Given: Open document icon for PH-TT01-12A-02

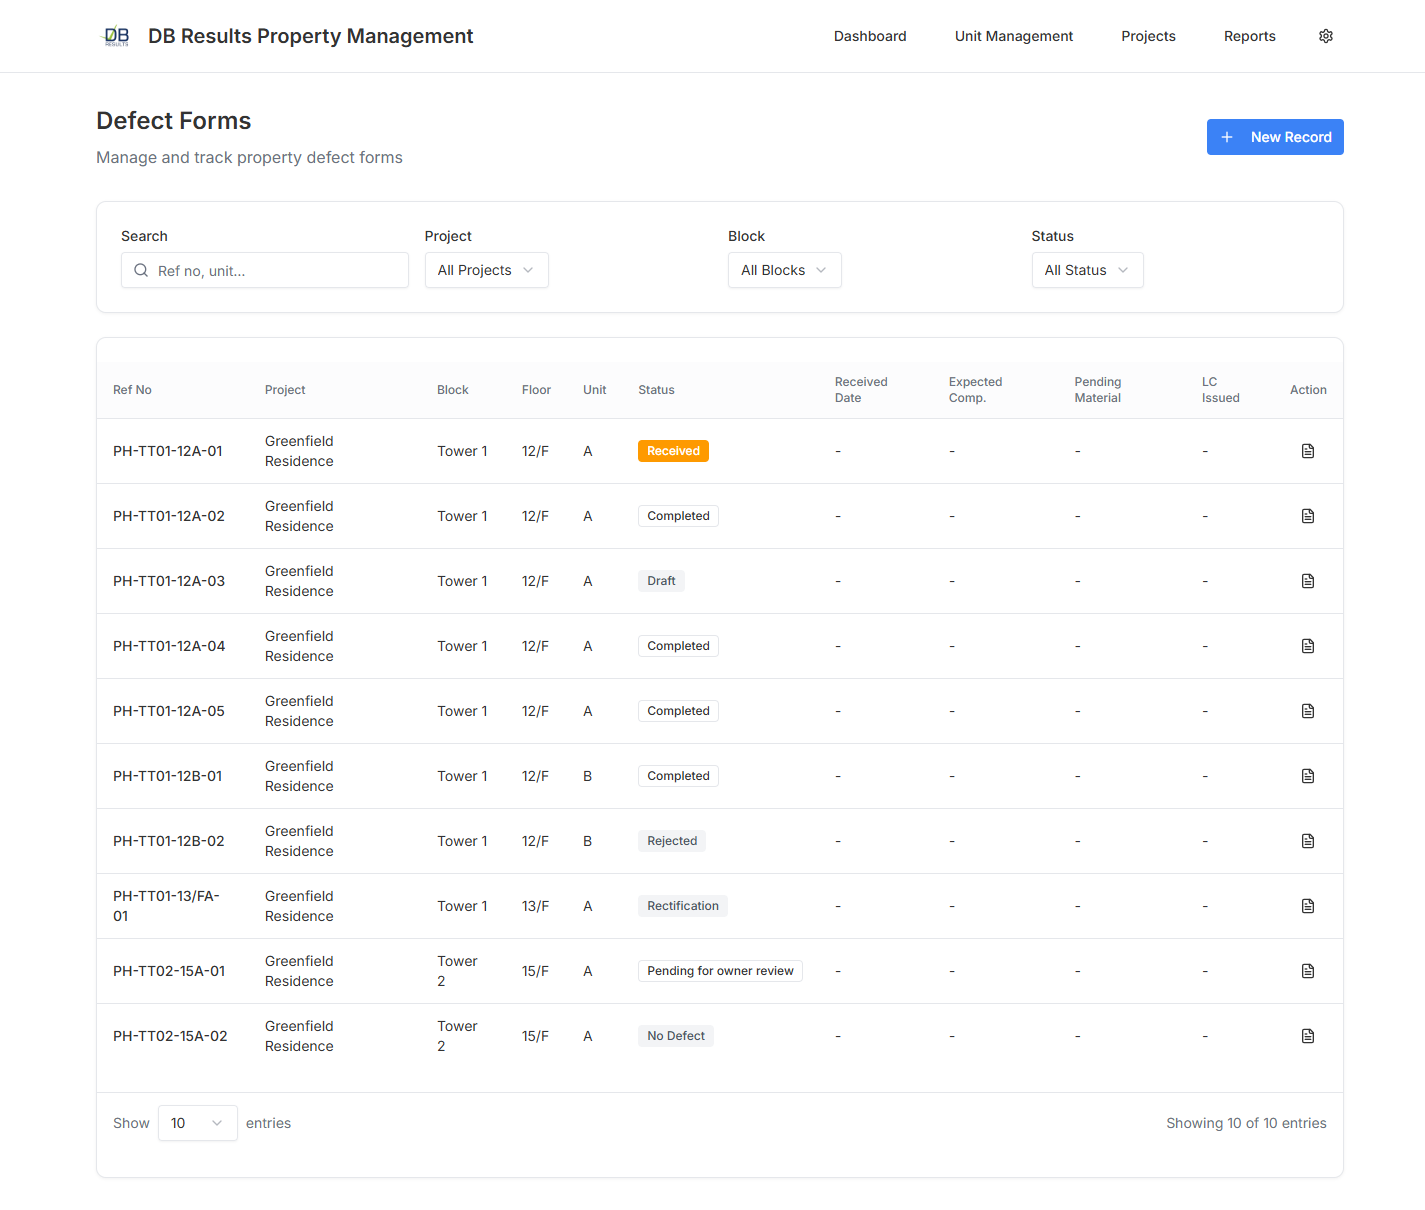Looking at the screenshot, I should 1308,516.
